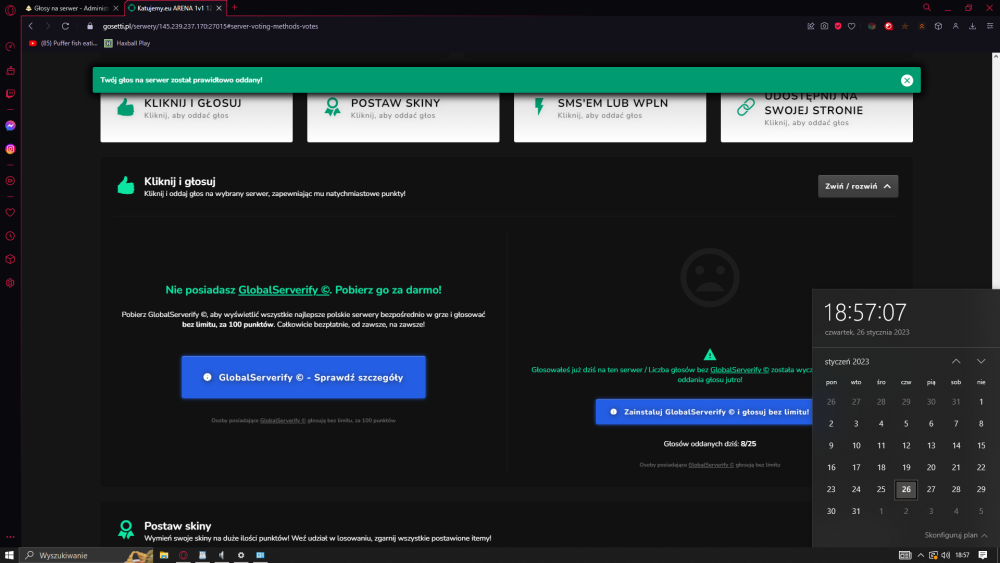1000x563 pixels.
Task: Open Instagram in the sidebar
Action: [10, 149]
